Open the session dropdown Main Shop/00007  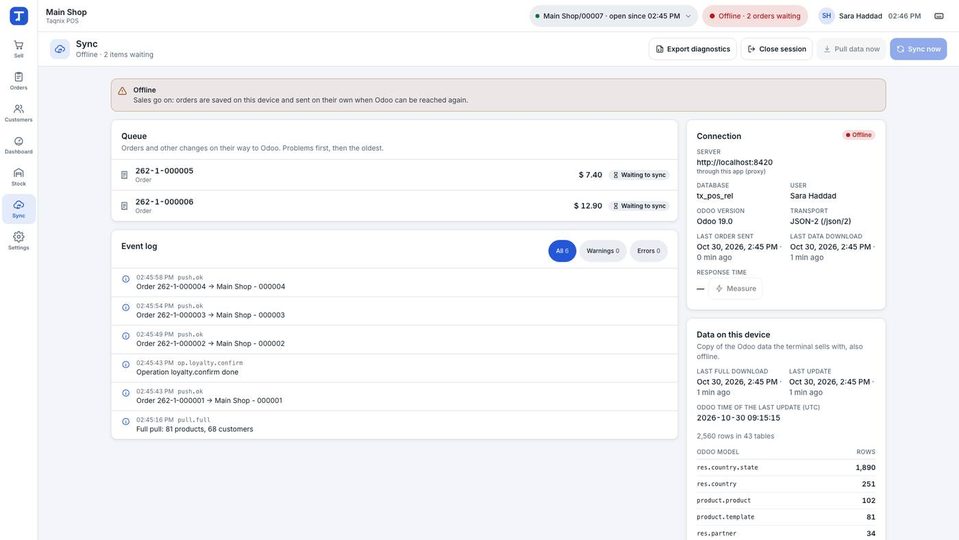[x=613, y=16]
